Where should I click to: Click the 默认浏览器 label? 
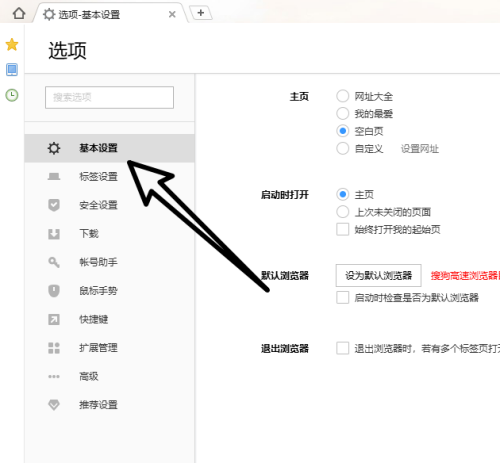(285, 276)
